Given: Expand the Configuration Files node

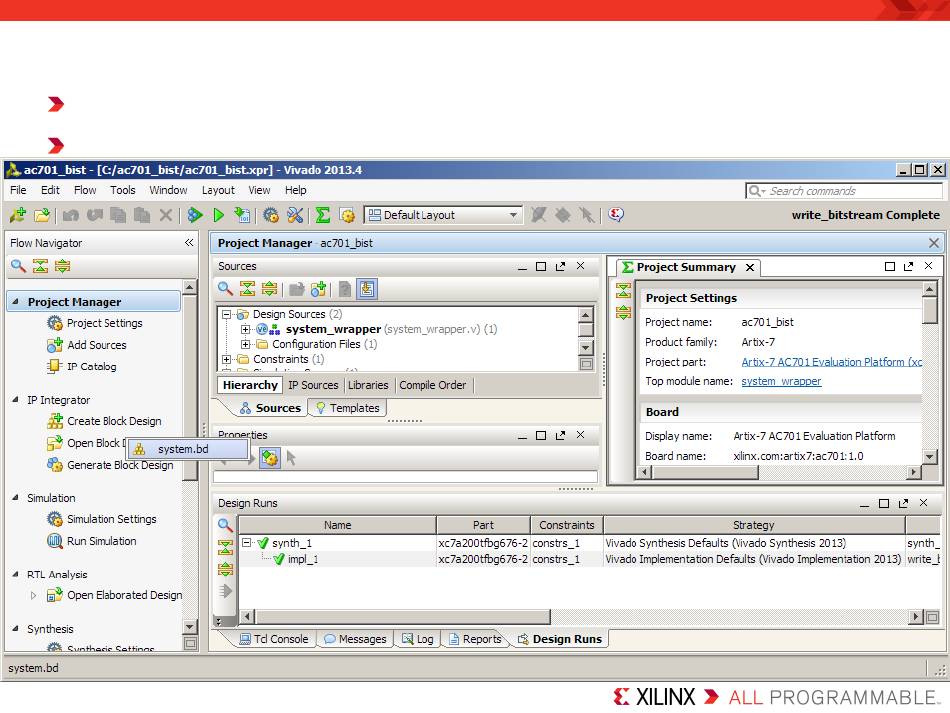Looking at the screenshot, I should tap(245, 344).
